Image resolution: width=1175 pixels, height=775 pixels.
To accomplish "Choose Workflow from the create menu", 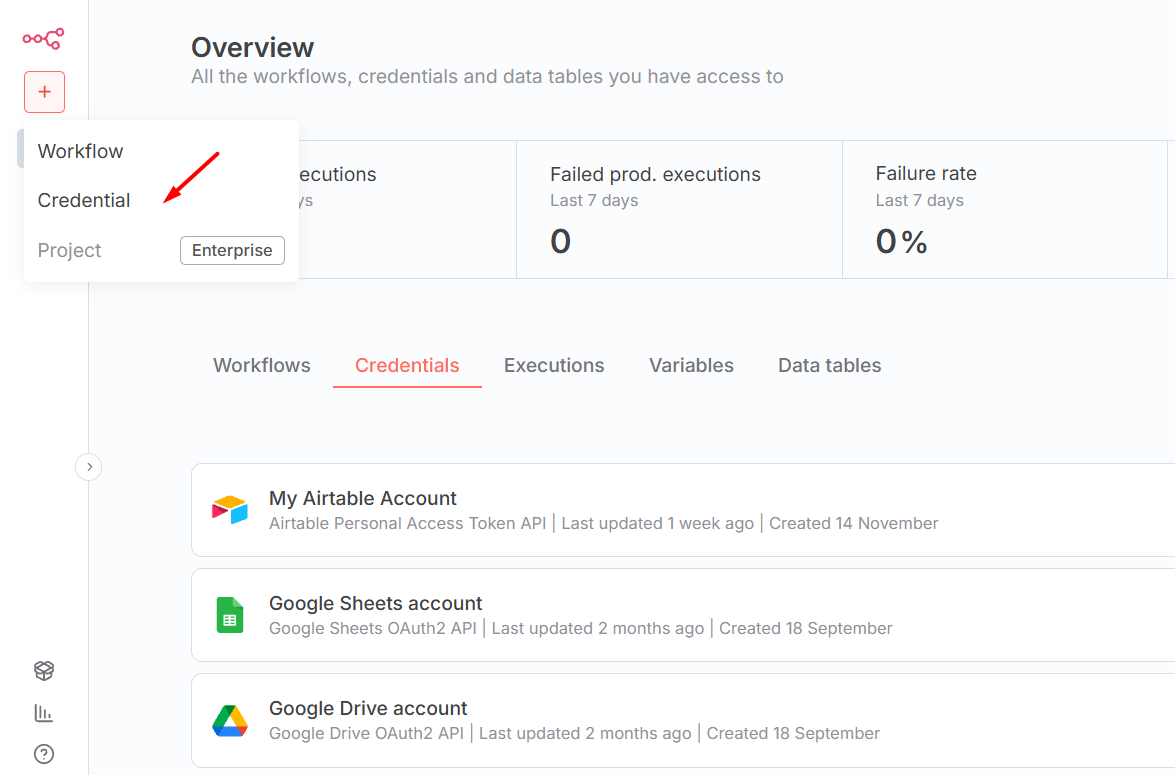I will 80,151.
